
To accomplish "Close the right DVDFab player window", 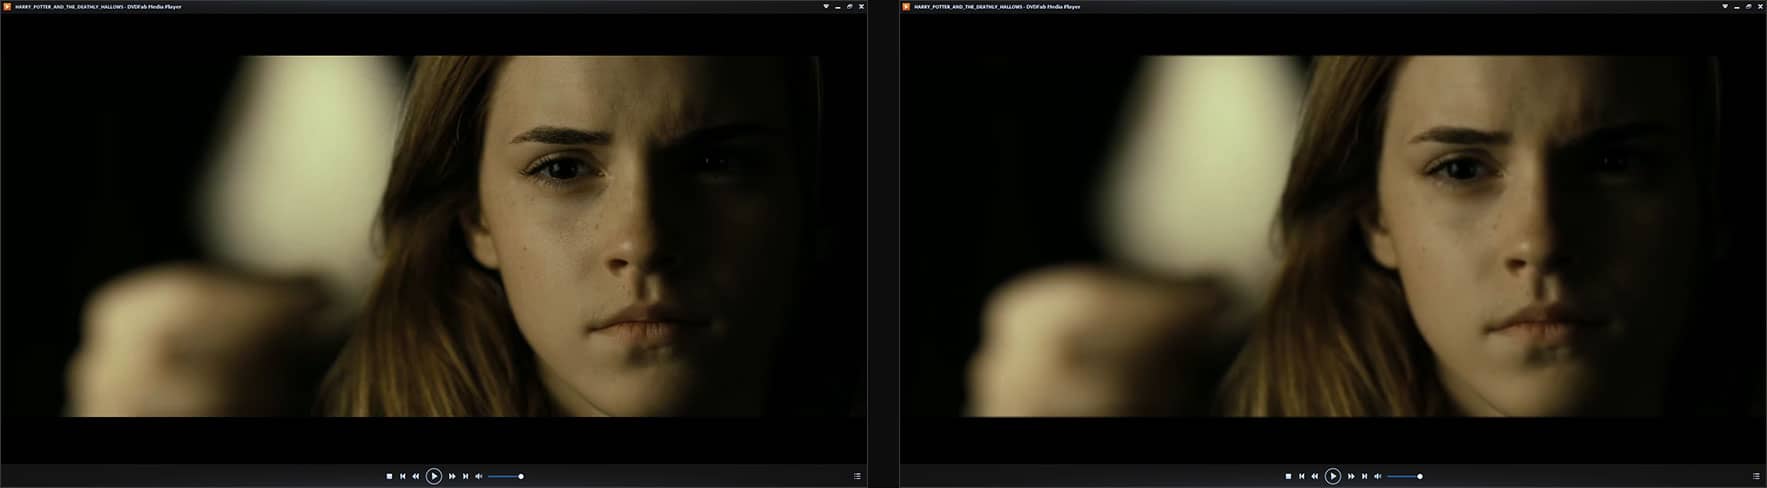I will click(1760, 6).
